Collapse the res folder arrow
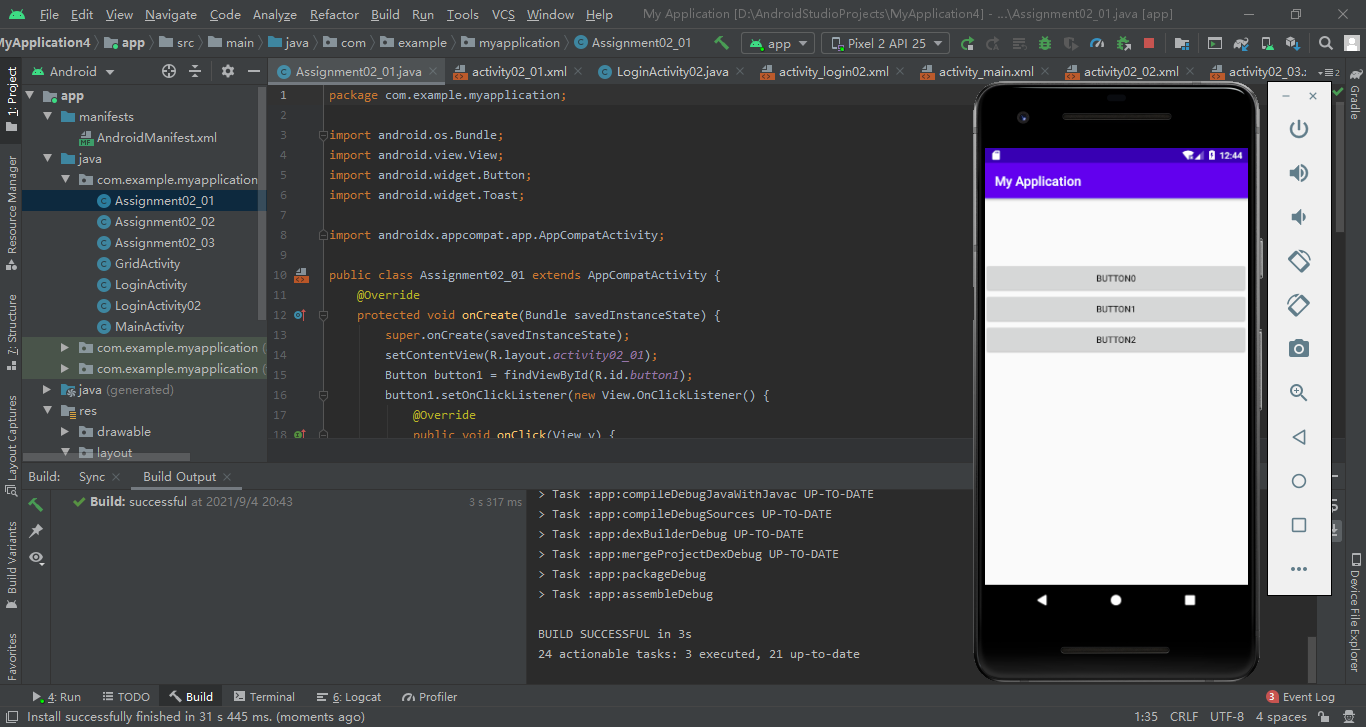This screenshot has height=727, width=1366. point(47,411)
